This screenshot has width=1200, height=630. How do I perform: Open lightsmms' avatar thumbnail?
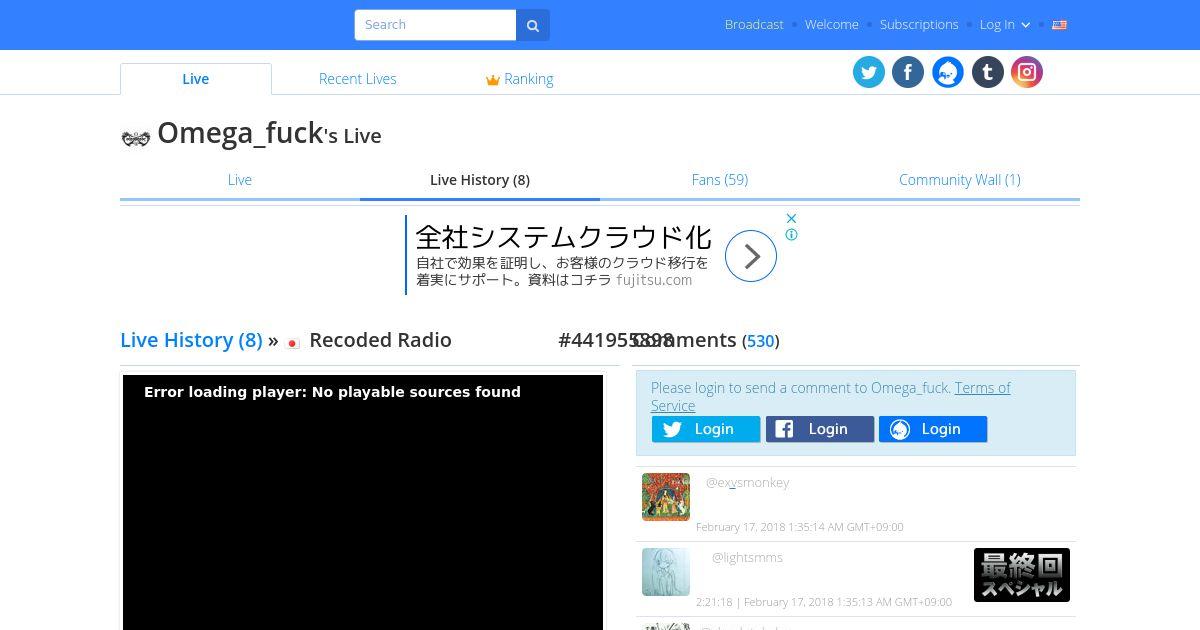coord(666,572)
